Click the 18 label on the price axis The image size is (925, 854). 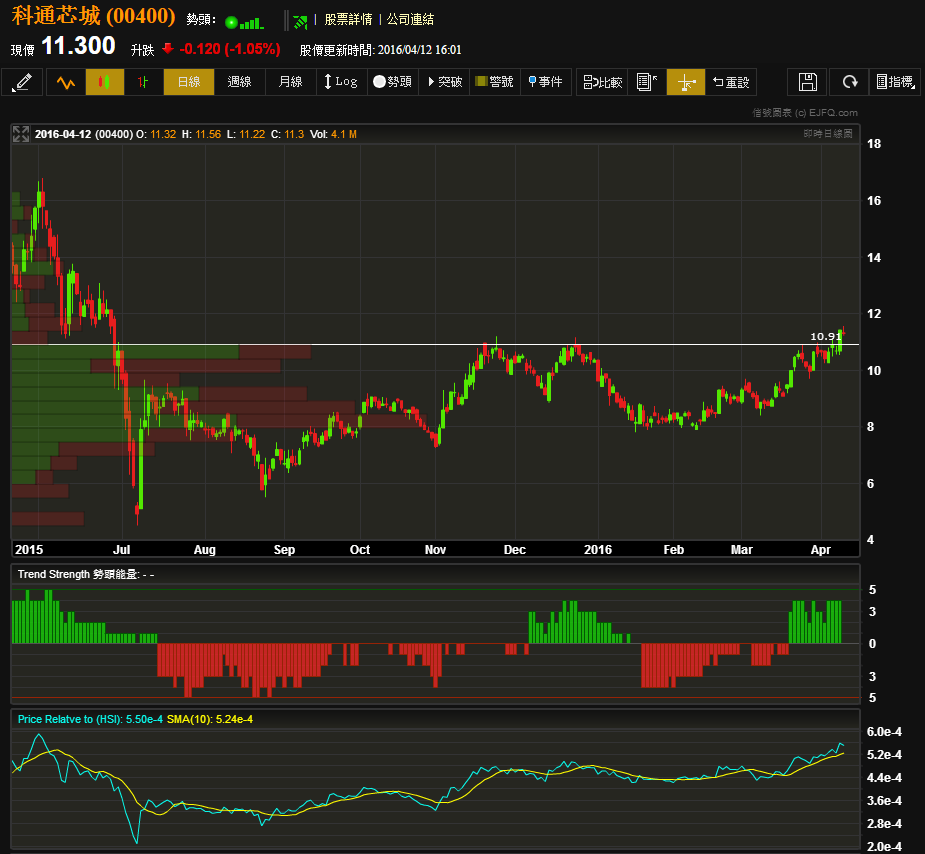pyautogui.click(x=874, y=144)
